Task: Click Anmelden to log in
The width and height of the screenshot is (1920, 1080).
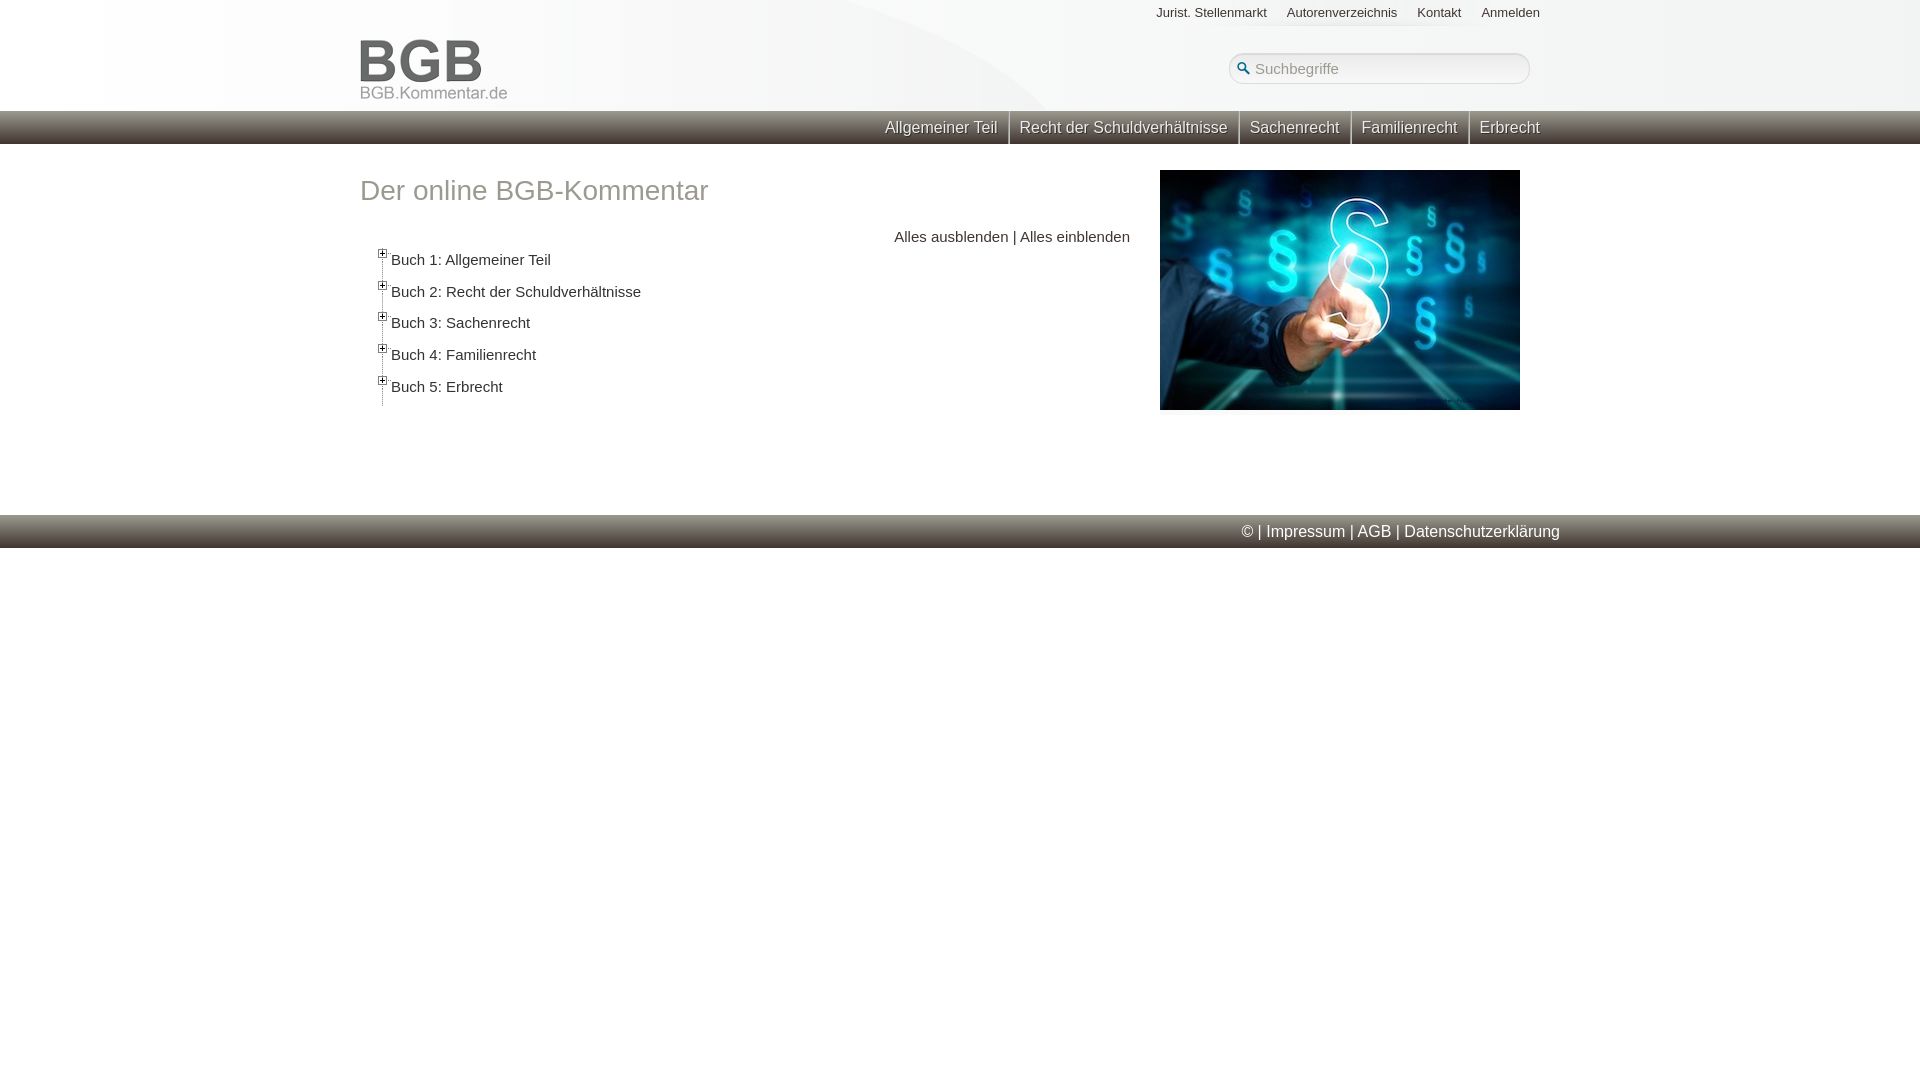Action: 1510,13
